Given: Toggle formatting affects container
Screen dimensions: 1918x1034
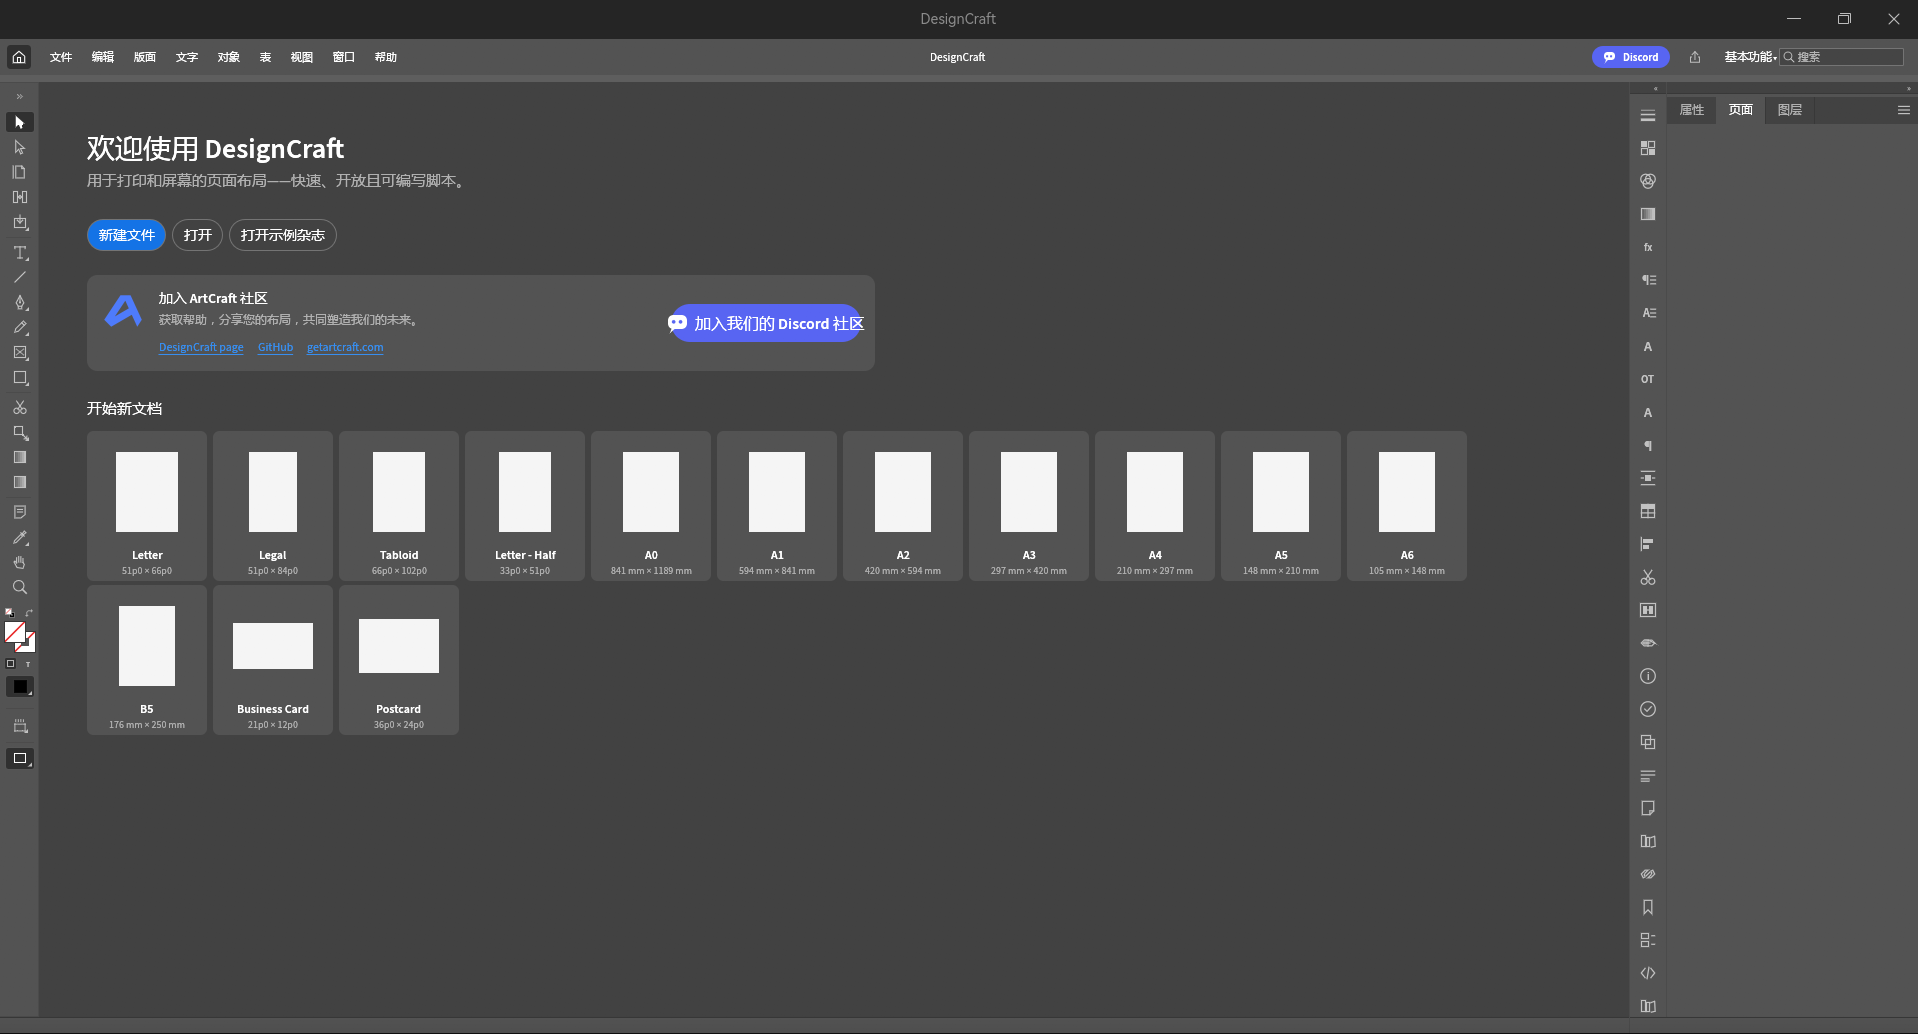Looking at the screenshot, I should click(x=11, y=664).
